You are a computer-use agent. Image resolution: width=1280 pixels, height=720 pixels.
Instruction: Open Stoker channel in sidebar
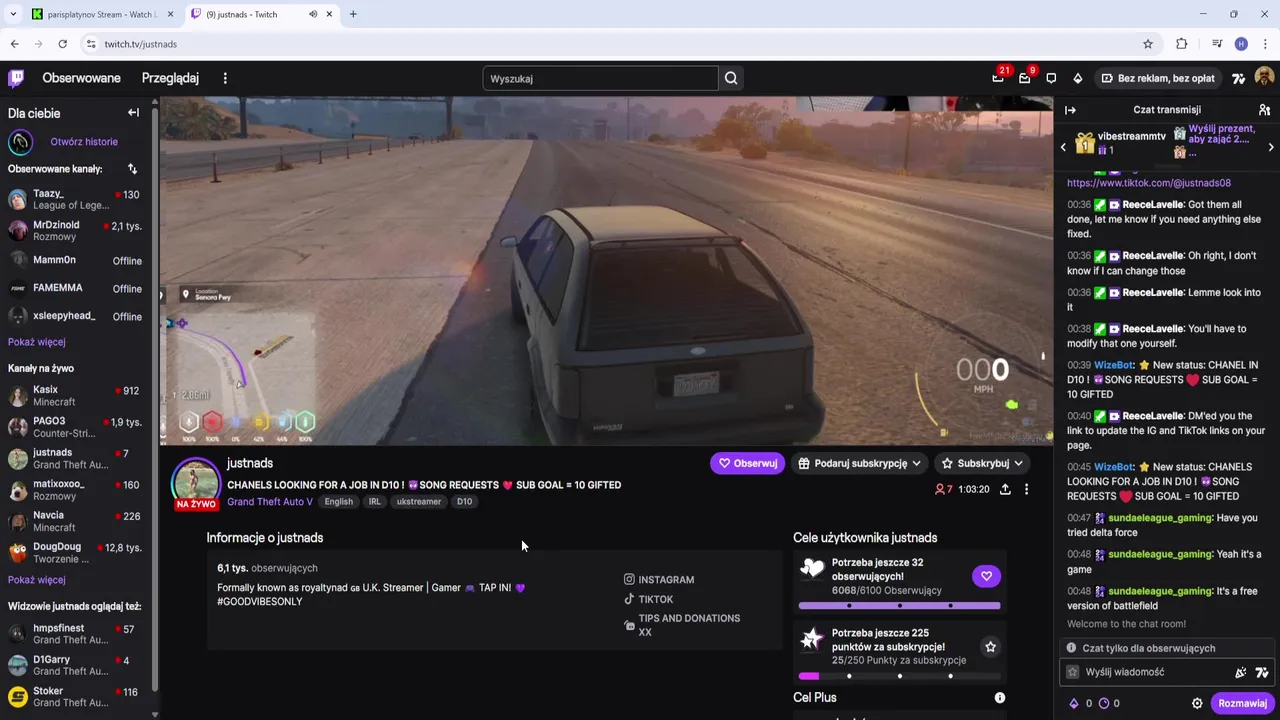coord(76,696)
